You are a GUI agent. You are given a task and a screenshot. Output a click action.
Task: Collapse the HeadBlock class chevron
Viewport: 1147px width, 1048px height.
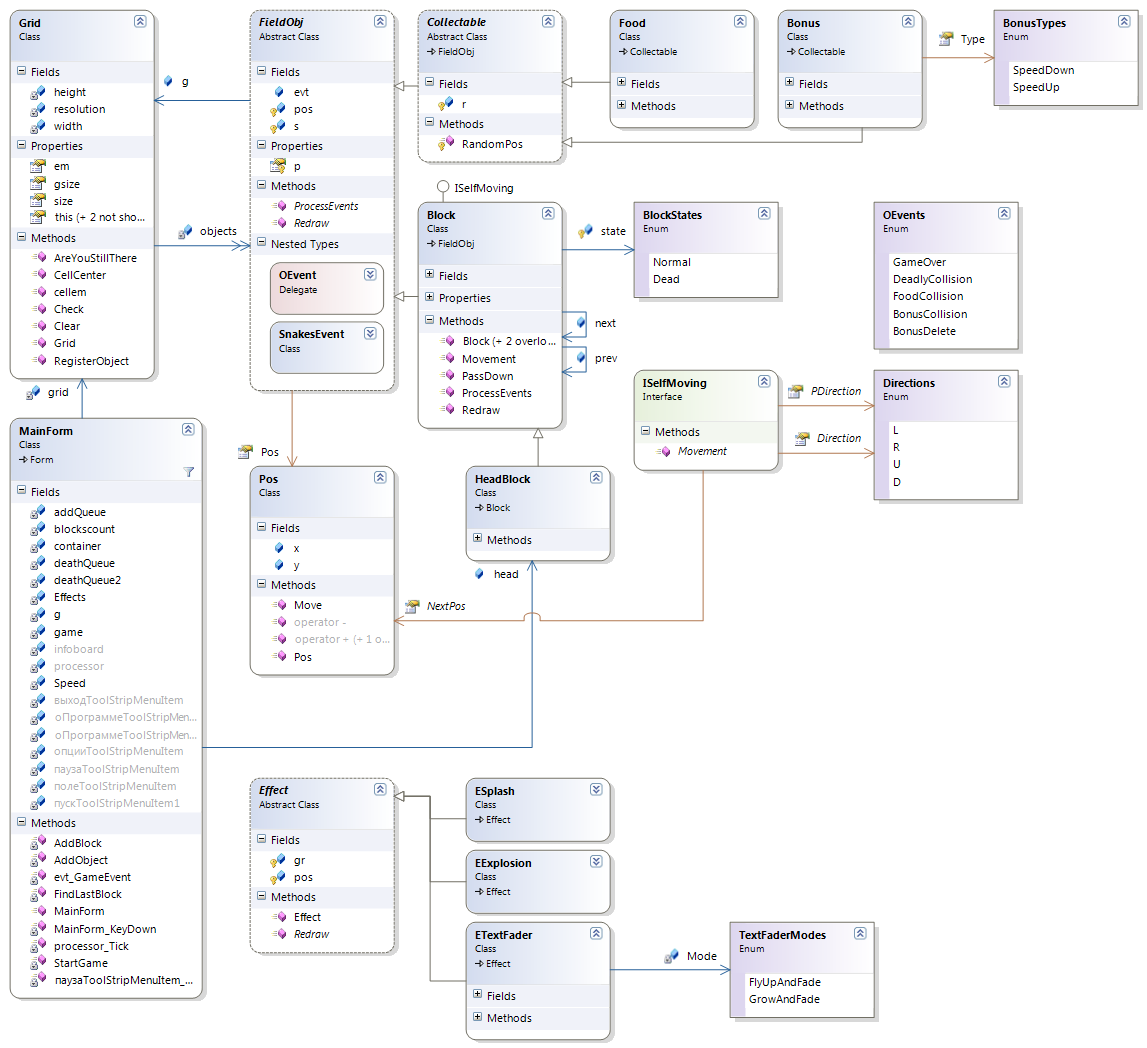(x=596, y=478)
